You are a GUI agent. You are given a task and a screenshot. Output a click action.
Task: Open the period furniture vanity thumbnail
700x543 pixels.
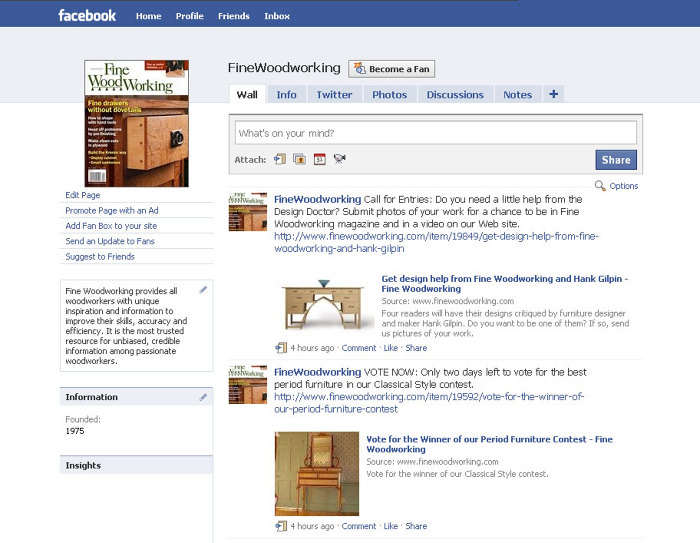coord(317,474)
